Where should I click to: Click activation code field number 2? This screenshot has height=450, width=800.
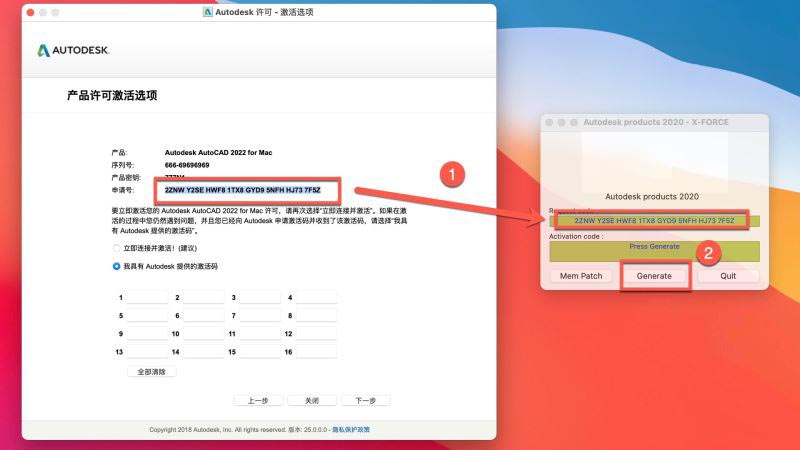pyautogui.click(x=204, y=297)
